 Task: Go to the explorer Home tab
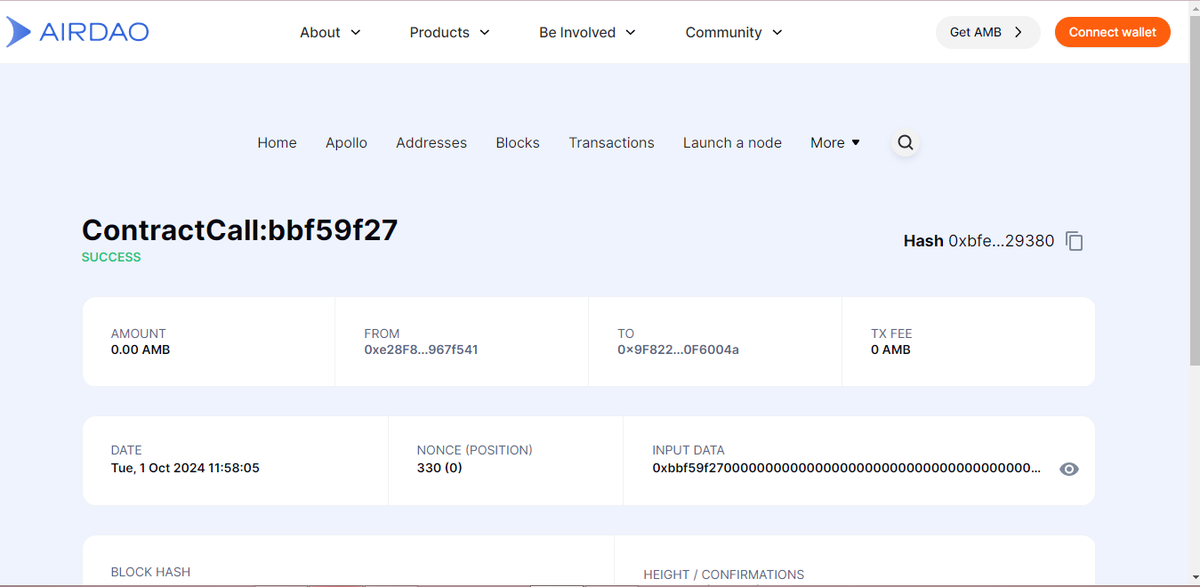tap(277, 143)
